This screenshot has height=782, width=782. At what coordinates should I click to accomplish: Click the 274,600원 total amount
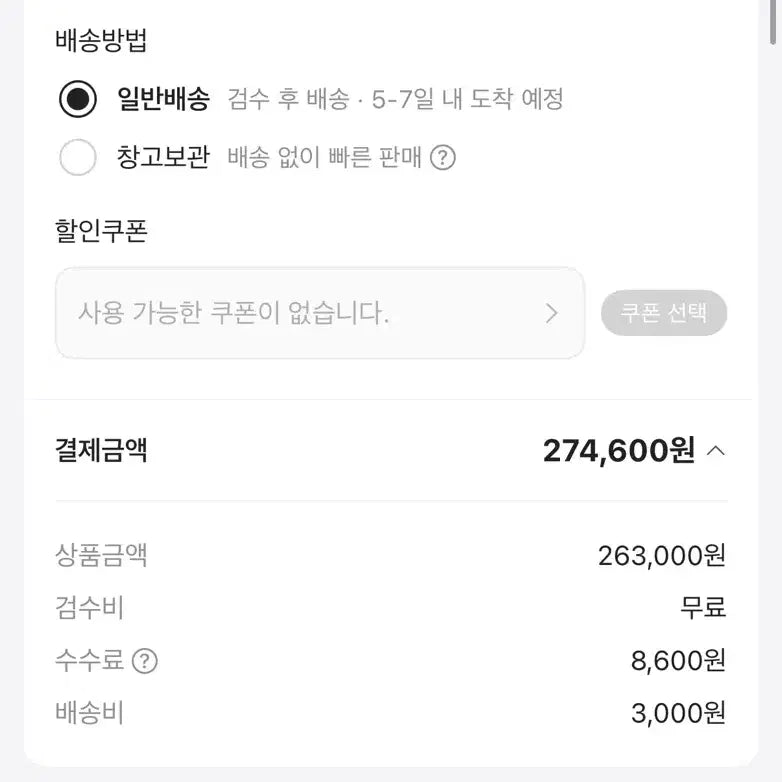tap(619, 451)
